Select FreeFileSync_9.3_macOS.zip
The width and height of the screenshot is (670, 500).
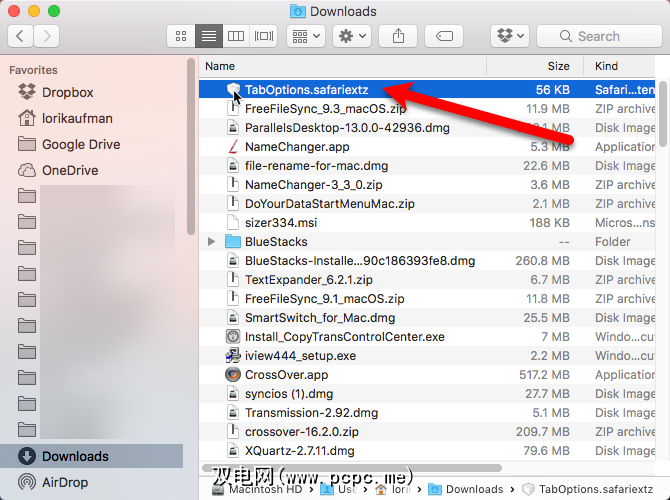427,109
